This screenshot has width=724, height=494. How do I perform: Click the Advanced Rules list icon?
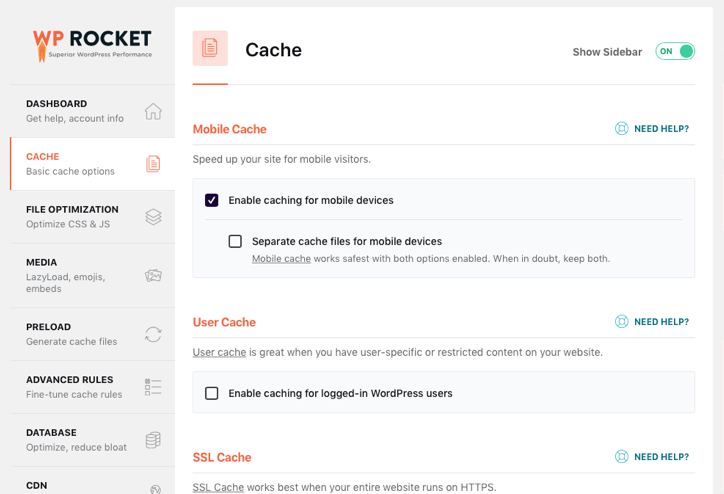(153, 387)
